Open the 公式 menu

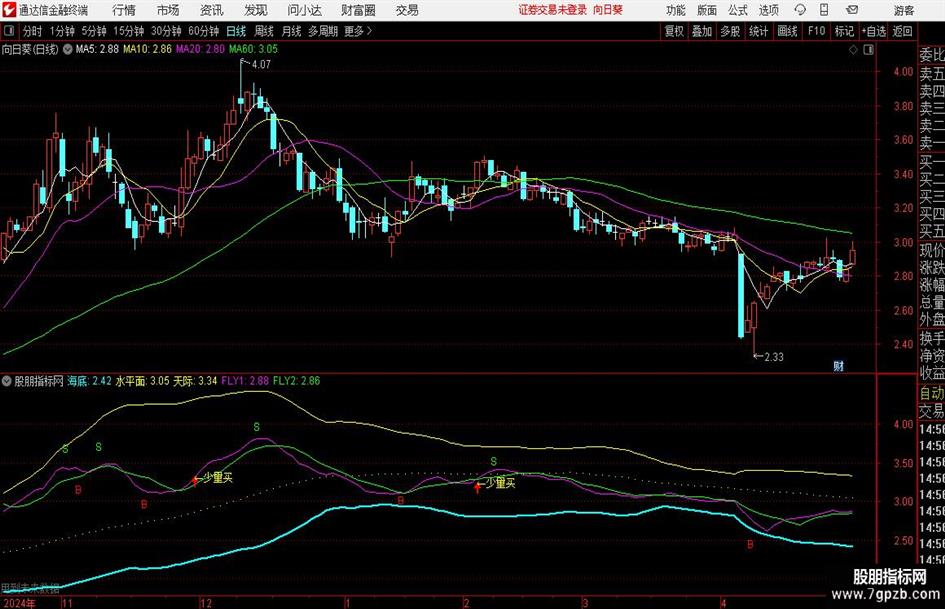coord(738,10)
